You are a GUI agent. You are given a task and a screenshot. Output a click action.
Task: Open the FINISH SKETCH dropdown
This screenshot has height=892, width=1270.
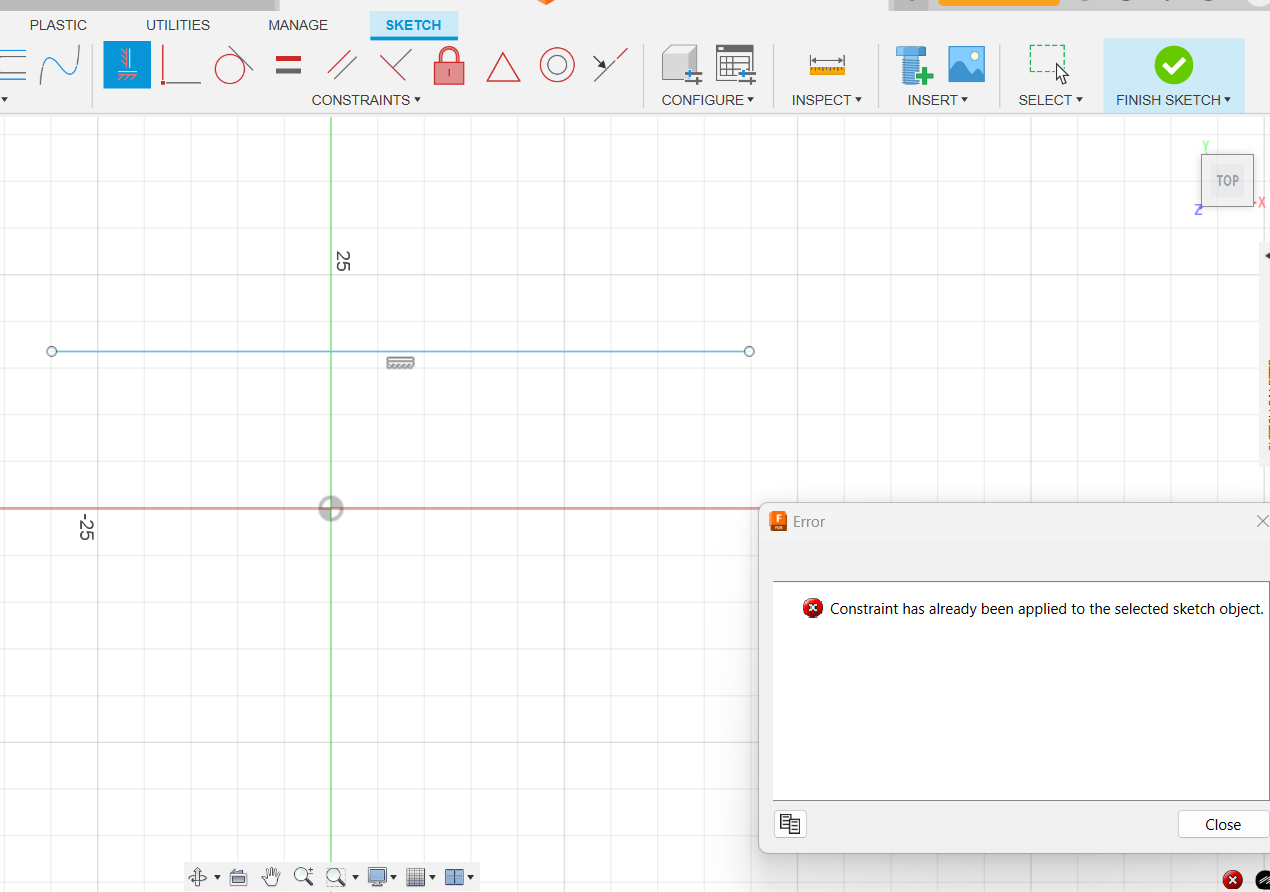click(x=1174, y=100)
